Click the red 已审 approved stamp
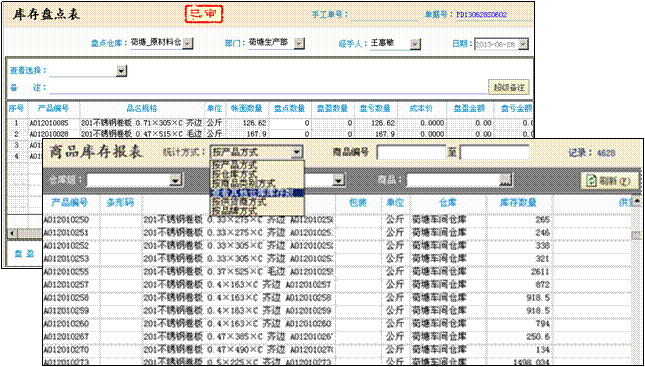The width and height of the screenshot is (645, 367). click(203, 14)
